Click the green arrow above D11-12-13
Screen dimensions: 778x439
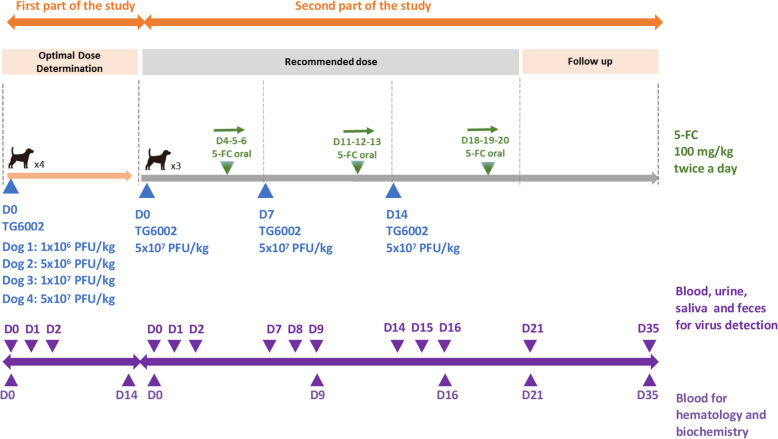[358, 129]
